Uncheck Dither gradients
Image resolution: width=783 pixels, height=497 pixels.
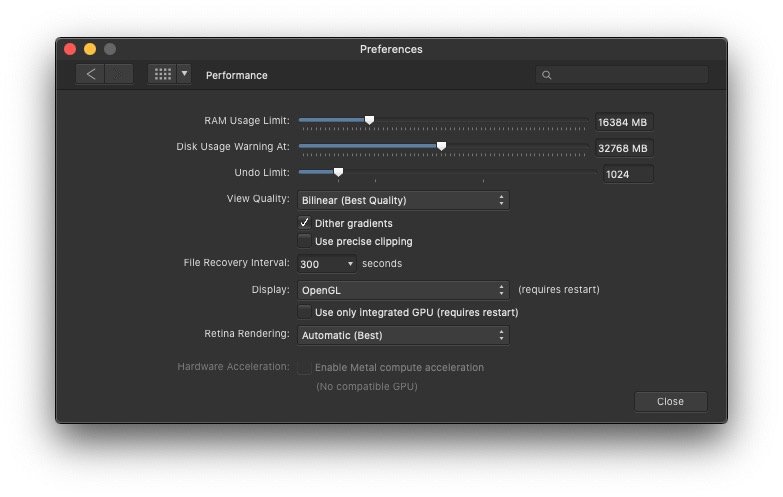pyautogui.click(x=304, y=223)
